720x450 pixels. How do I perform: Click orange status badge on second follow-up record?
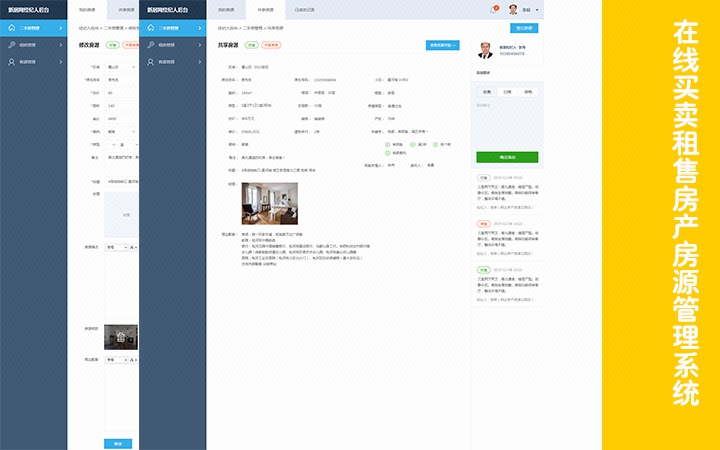pos(483,224)
